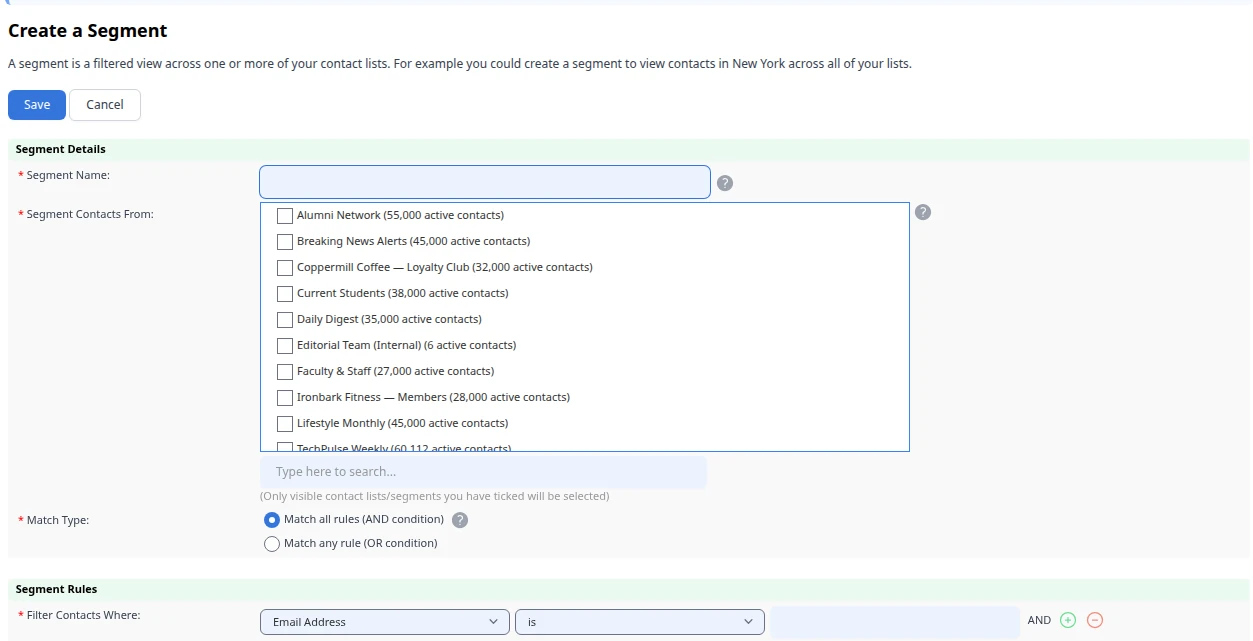Open help icon beside Match all rules
1253x641 pixels.
pos(460,520)
